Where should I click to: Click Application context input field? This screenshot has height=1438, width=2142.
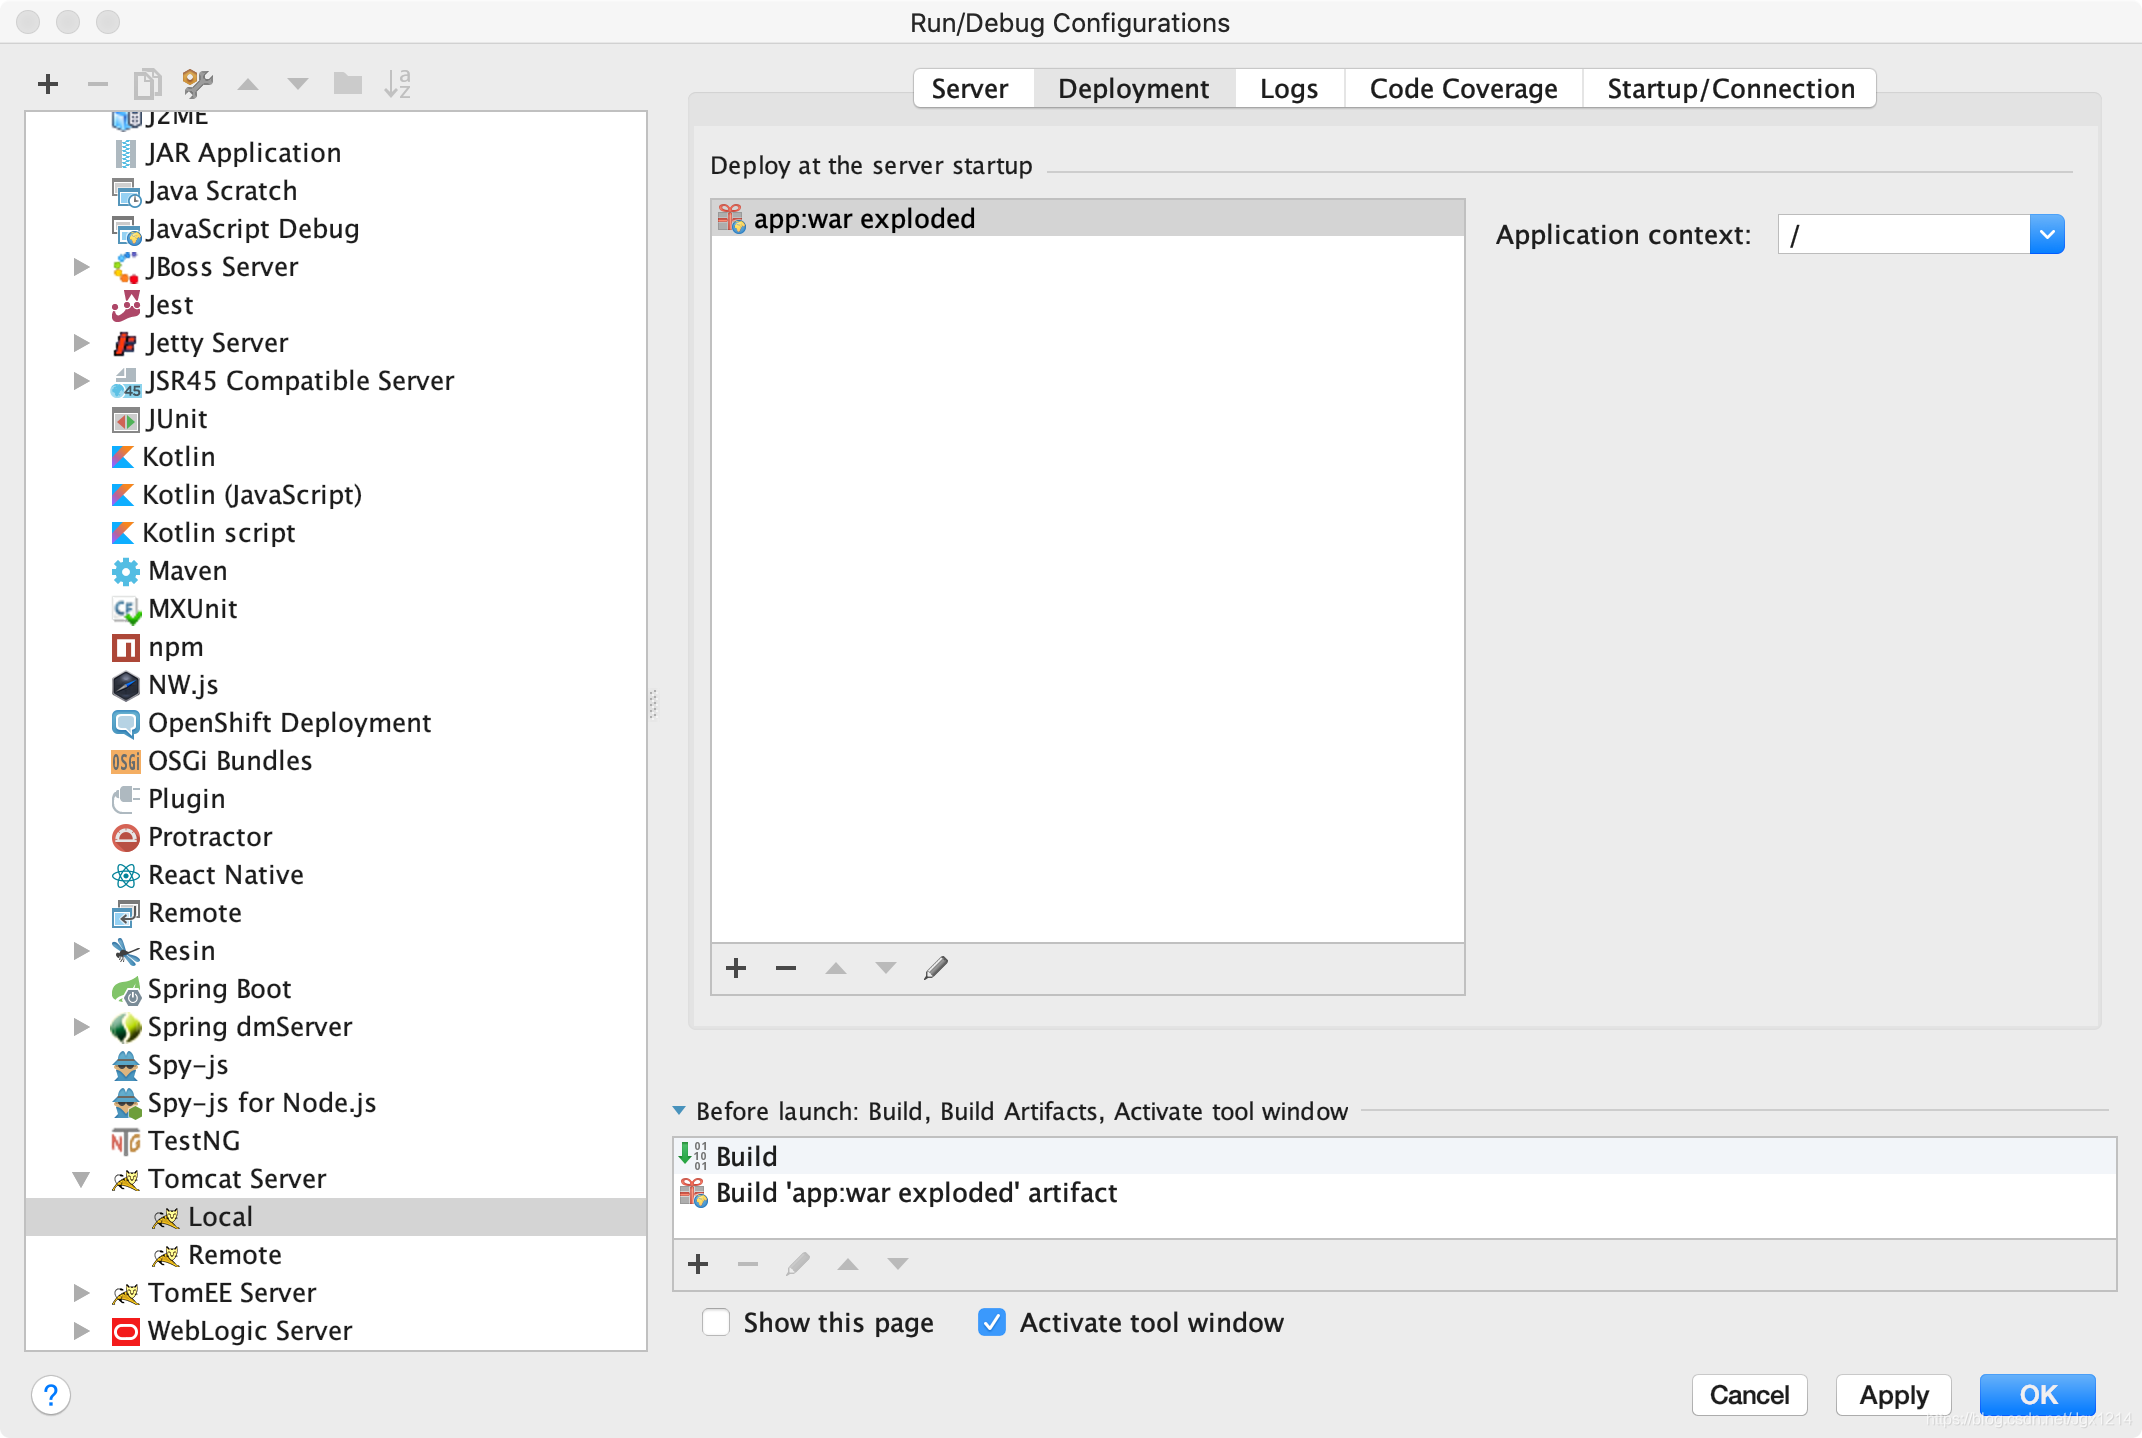click(x=1903, y=235)
